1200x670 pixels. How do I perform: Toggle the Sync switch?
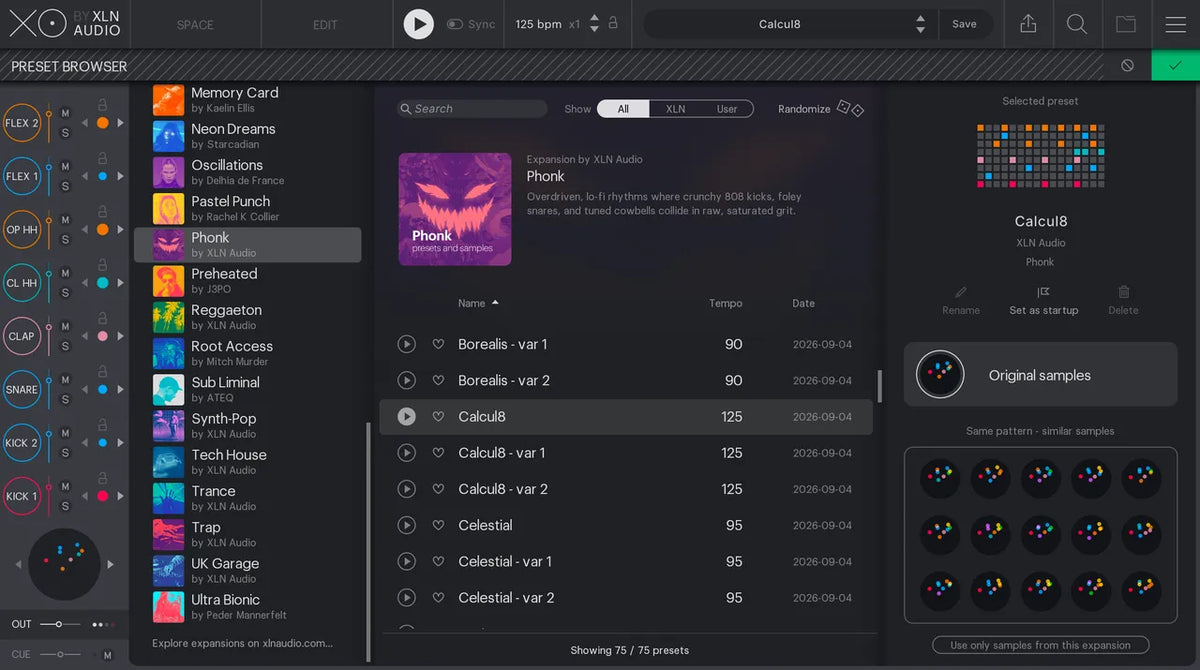455,24
